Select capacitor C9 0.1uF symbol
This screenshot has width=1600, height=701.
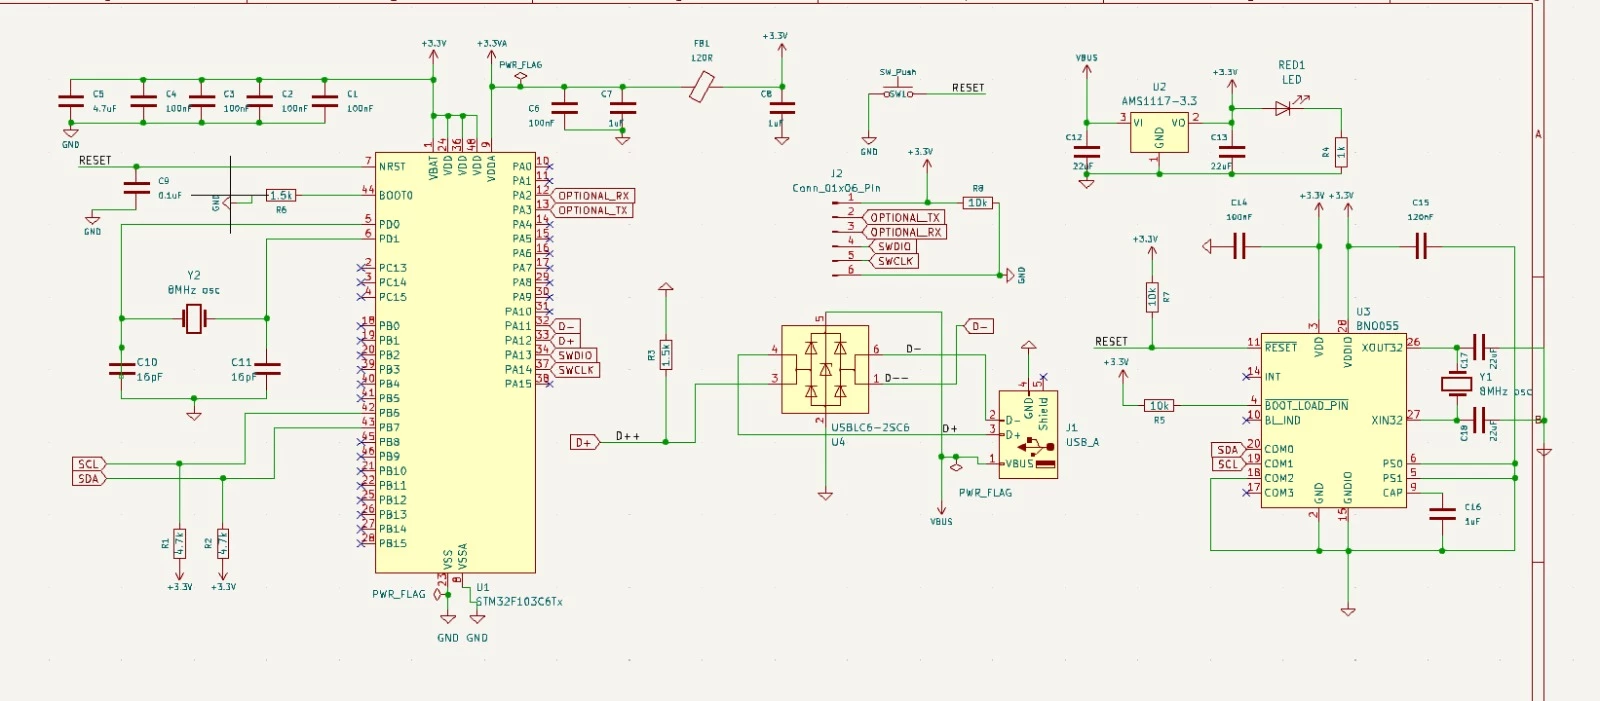tap(136, 188)
